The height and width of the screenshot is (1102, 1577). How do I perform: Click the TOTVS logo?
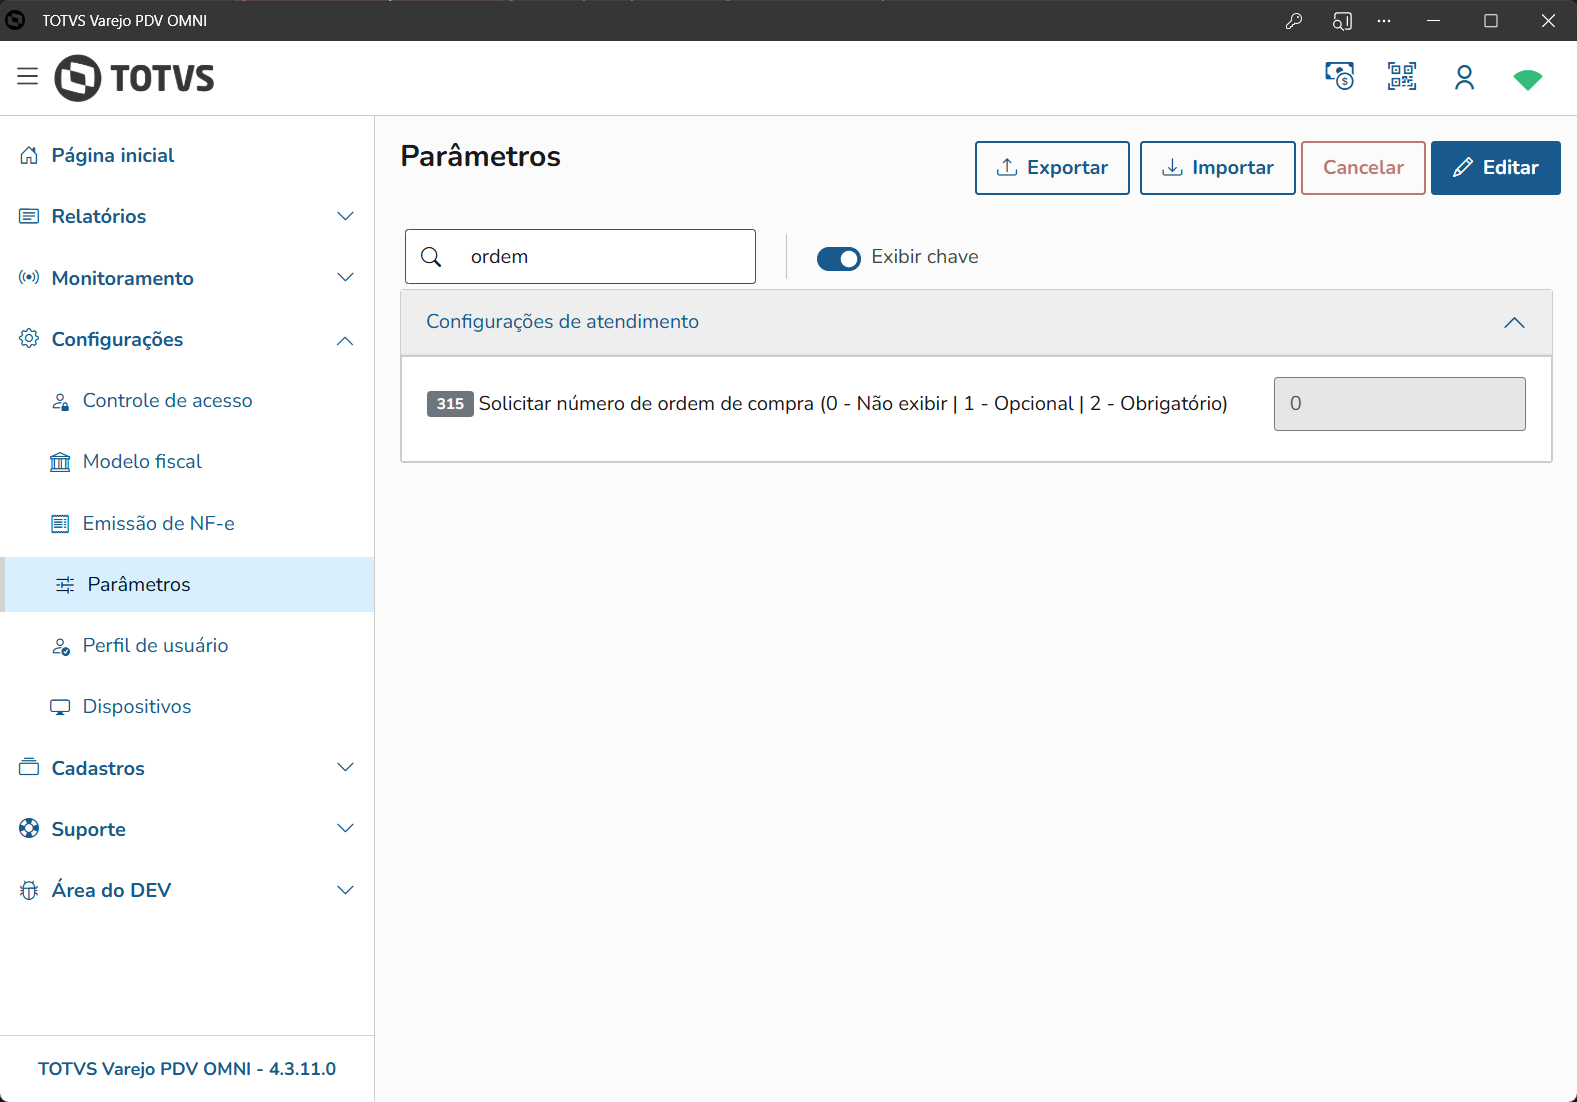(134, 78)
